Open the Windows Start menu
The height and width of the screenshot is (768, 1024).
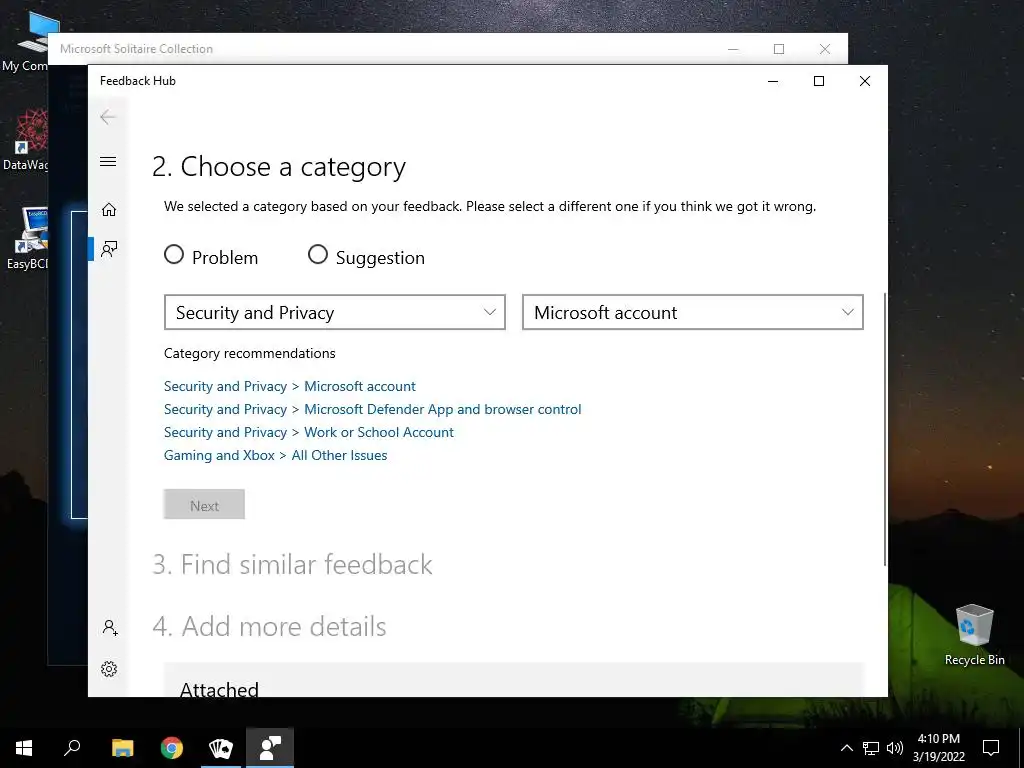click(x=24, y=748)
